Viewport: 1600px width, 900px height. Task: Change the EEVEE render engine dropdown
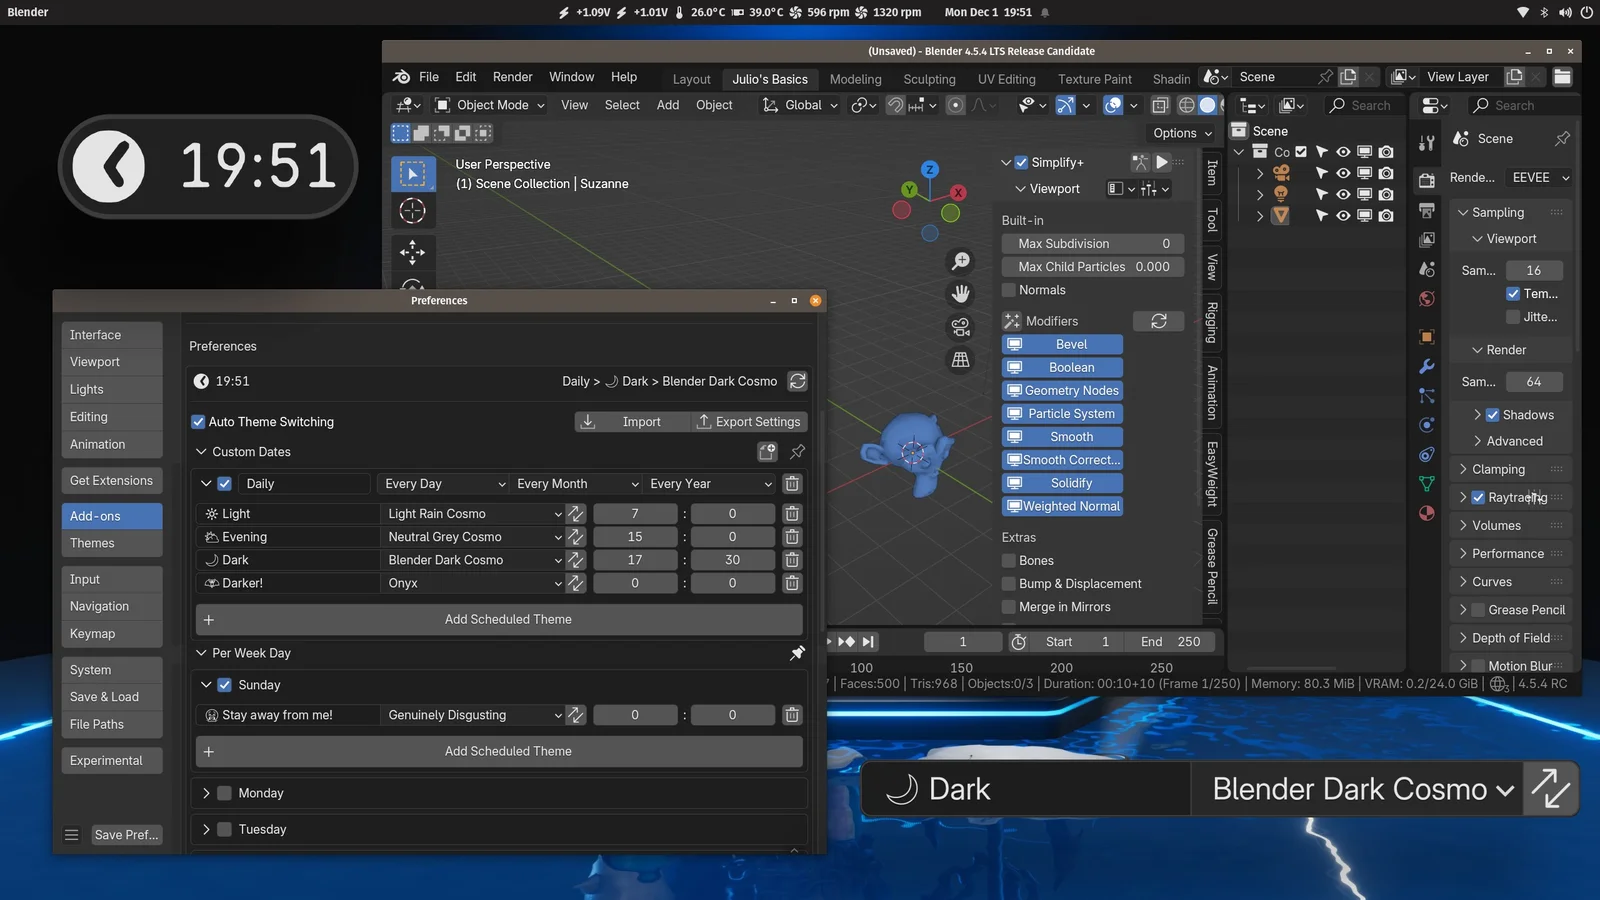[x=1537, y=177]
